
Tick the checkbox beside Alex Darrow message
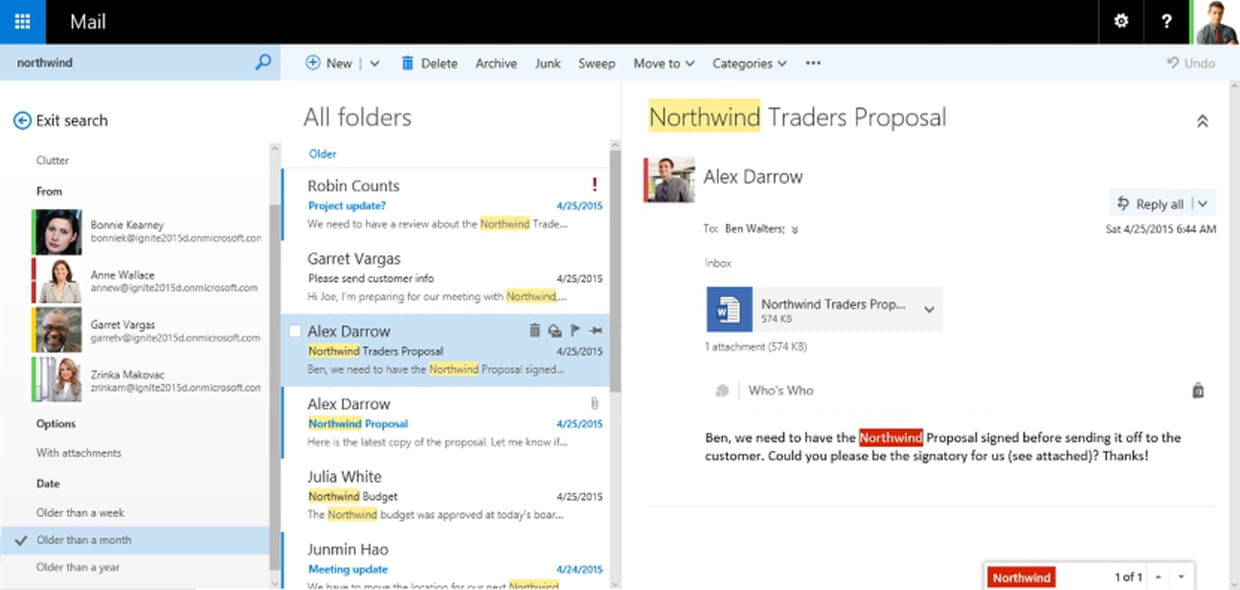point(295,331)
